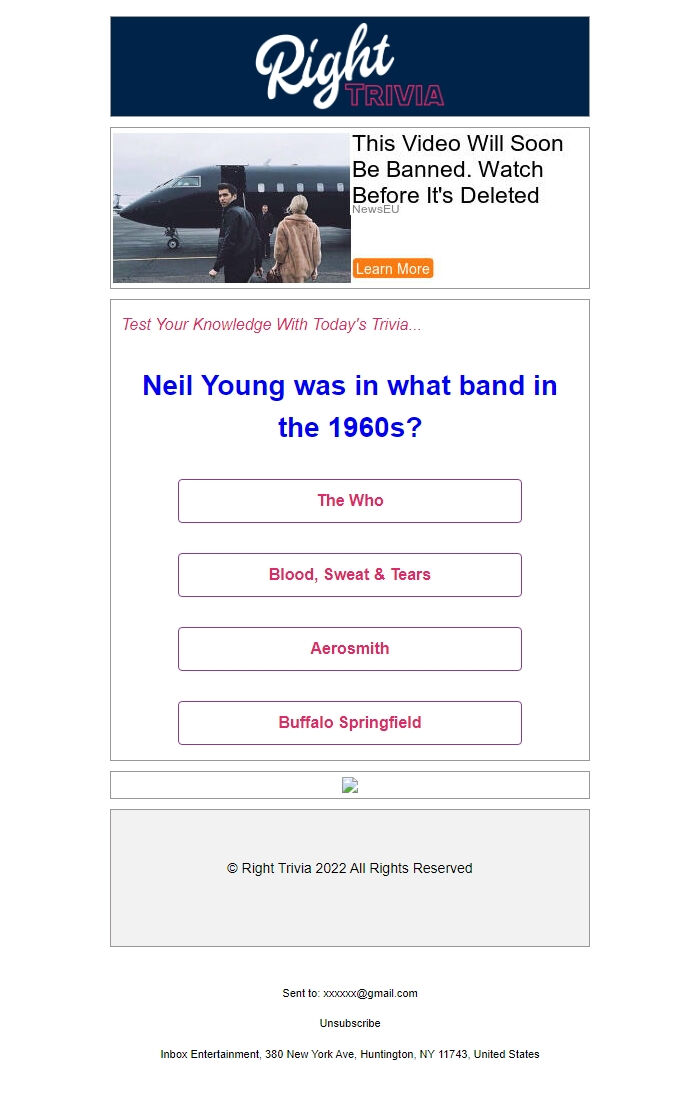This screenshot has width=700, height=1100.
Task: Click the trivia question text
Action: coord(349,405)
